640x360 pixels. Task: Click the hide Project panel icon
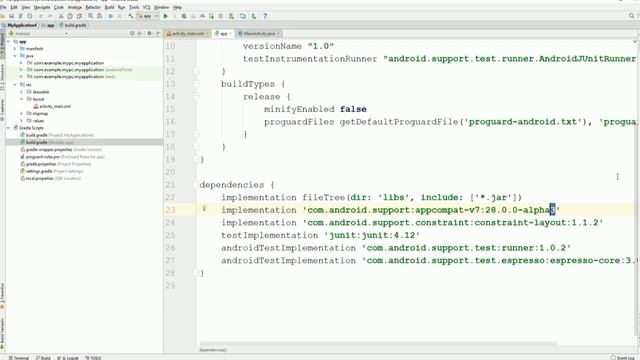click(158, 33)
